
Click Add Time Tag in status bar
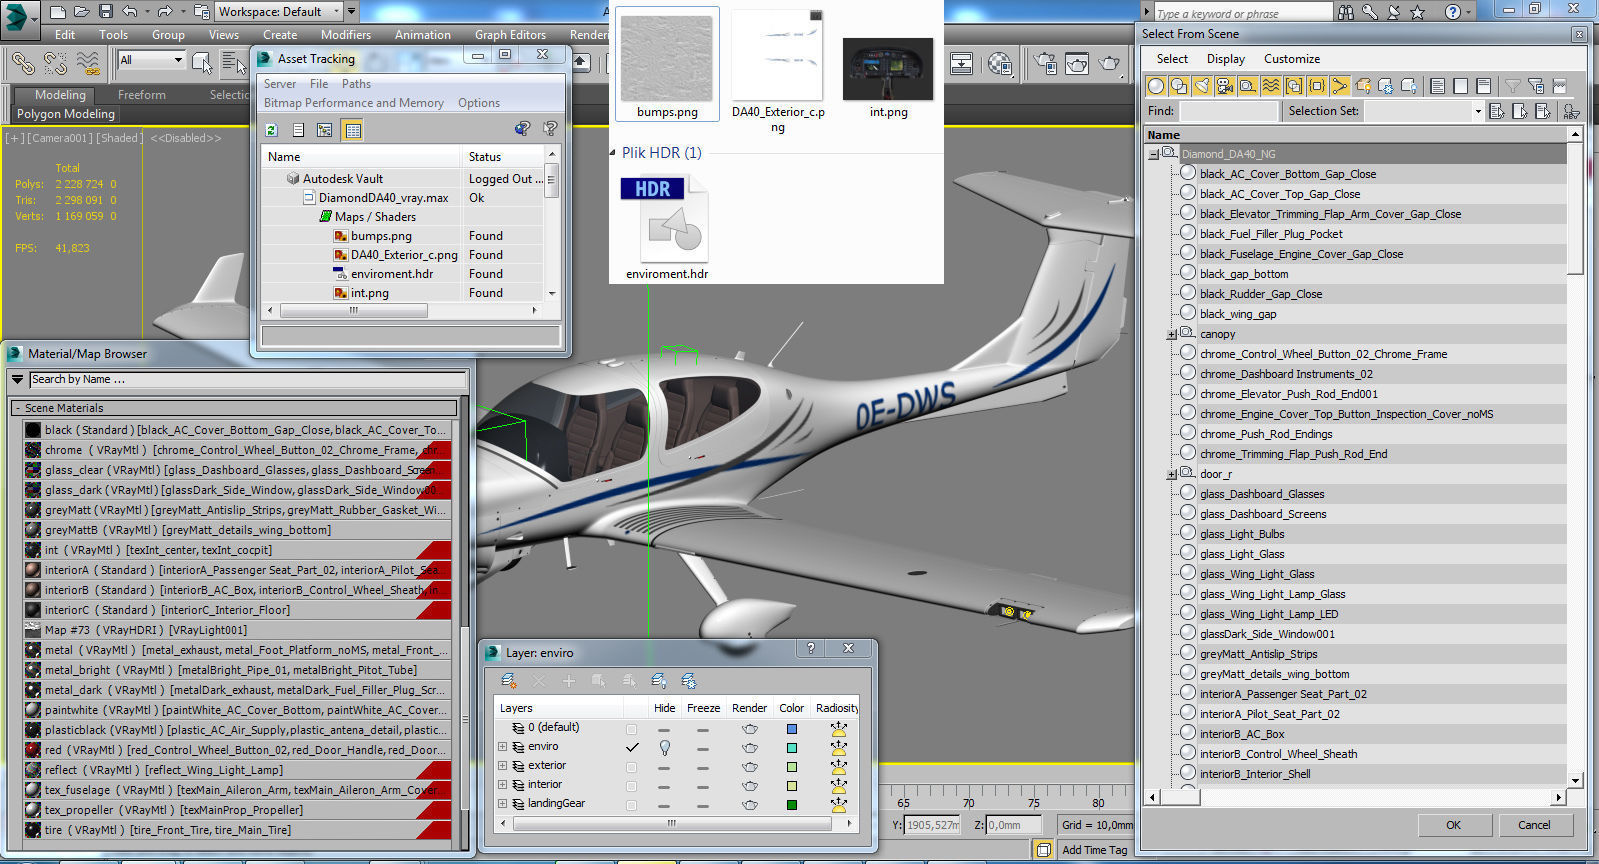(1094, 850)
